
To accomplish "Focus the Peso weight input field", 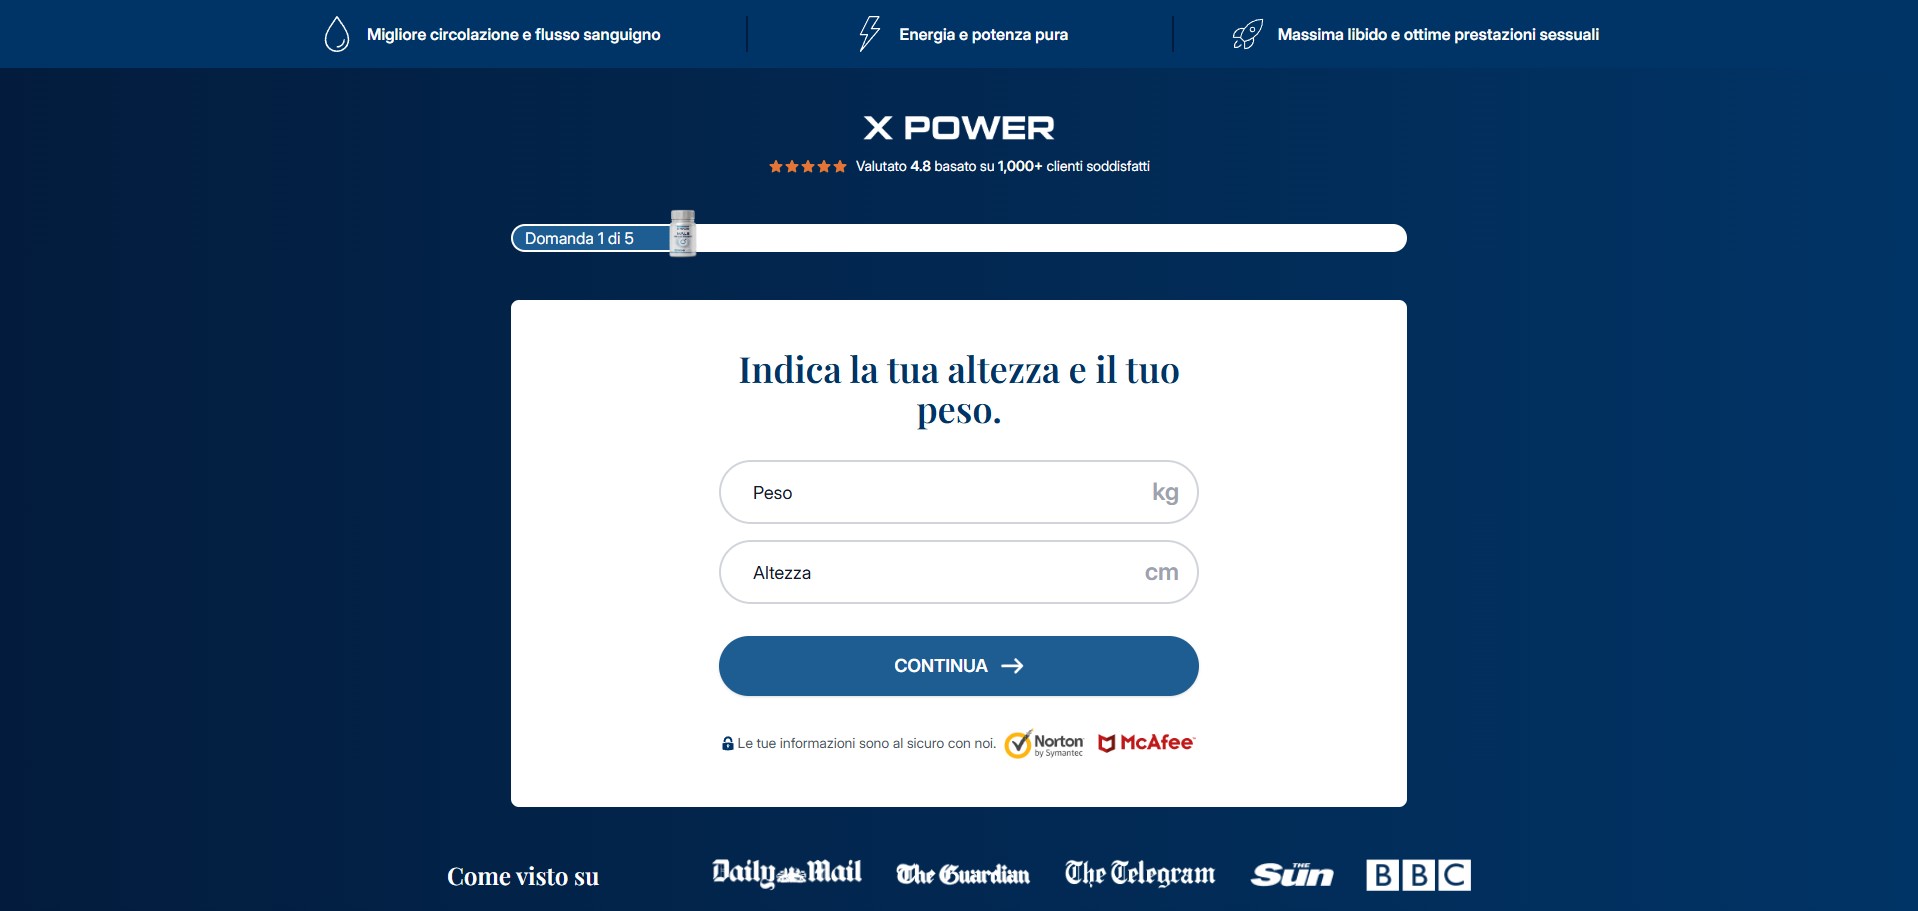I will click(959, 492).
